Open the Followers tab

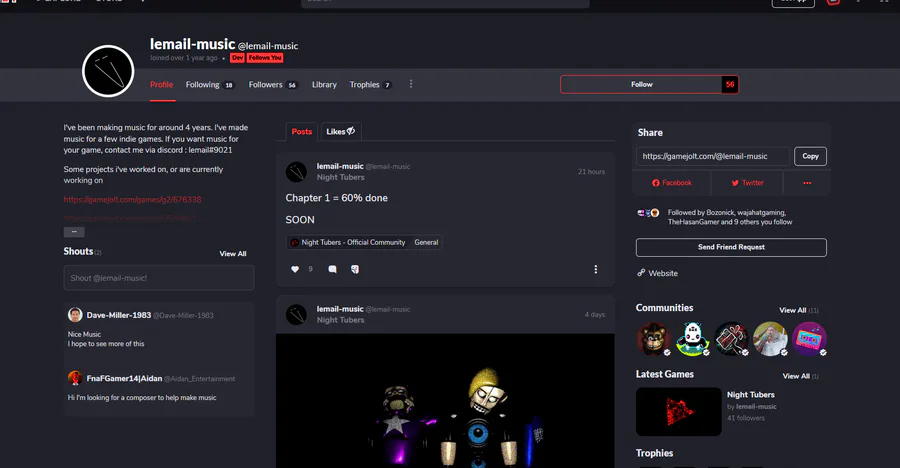273,84
